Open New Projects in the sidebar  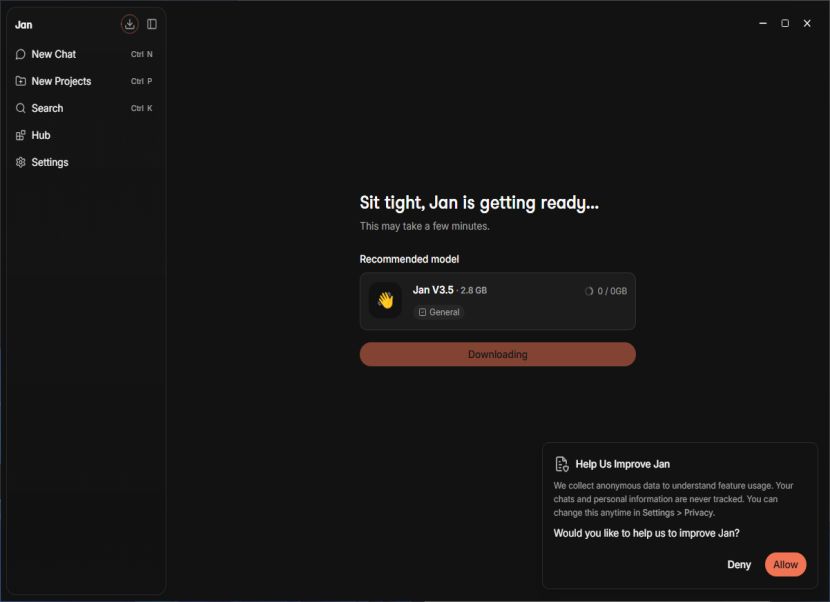pos(85,81)
